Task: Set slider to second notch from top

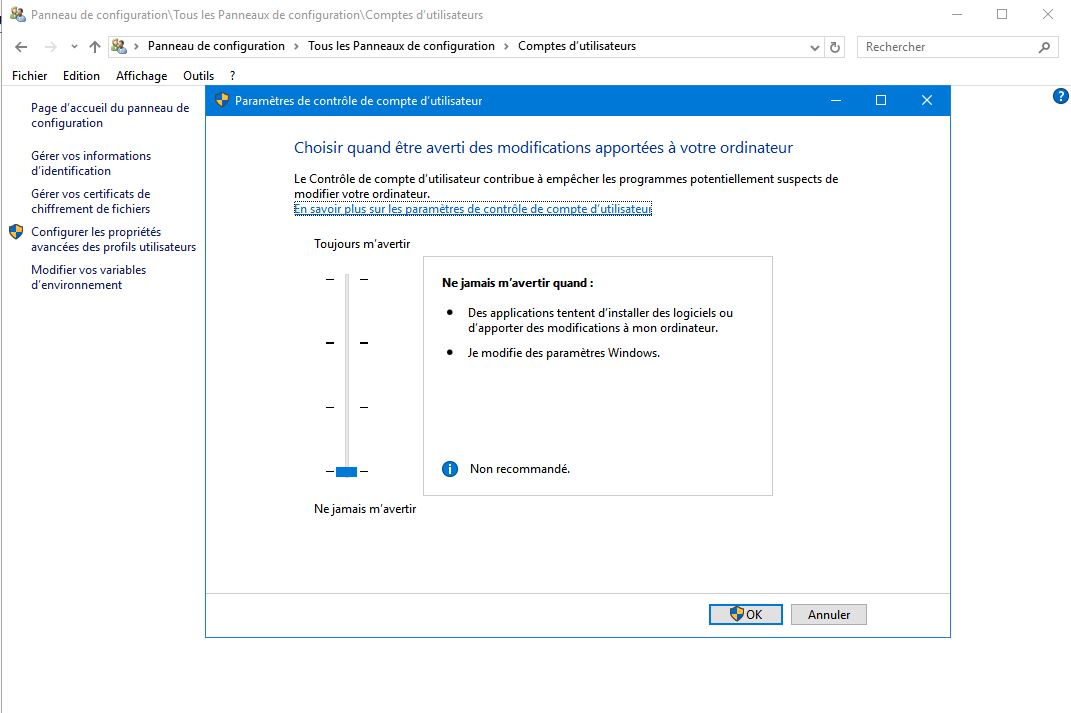Action: pos(347,343)
